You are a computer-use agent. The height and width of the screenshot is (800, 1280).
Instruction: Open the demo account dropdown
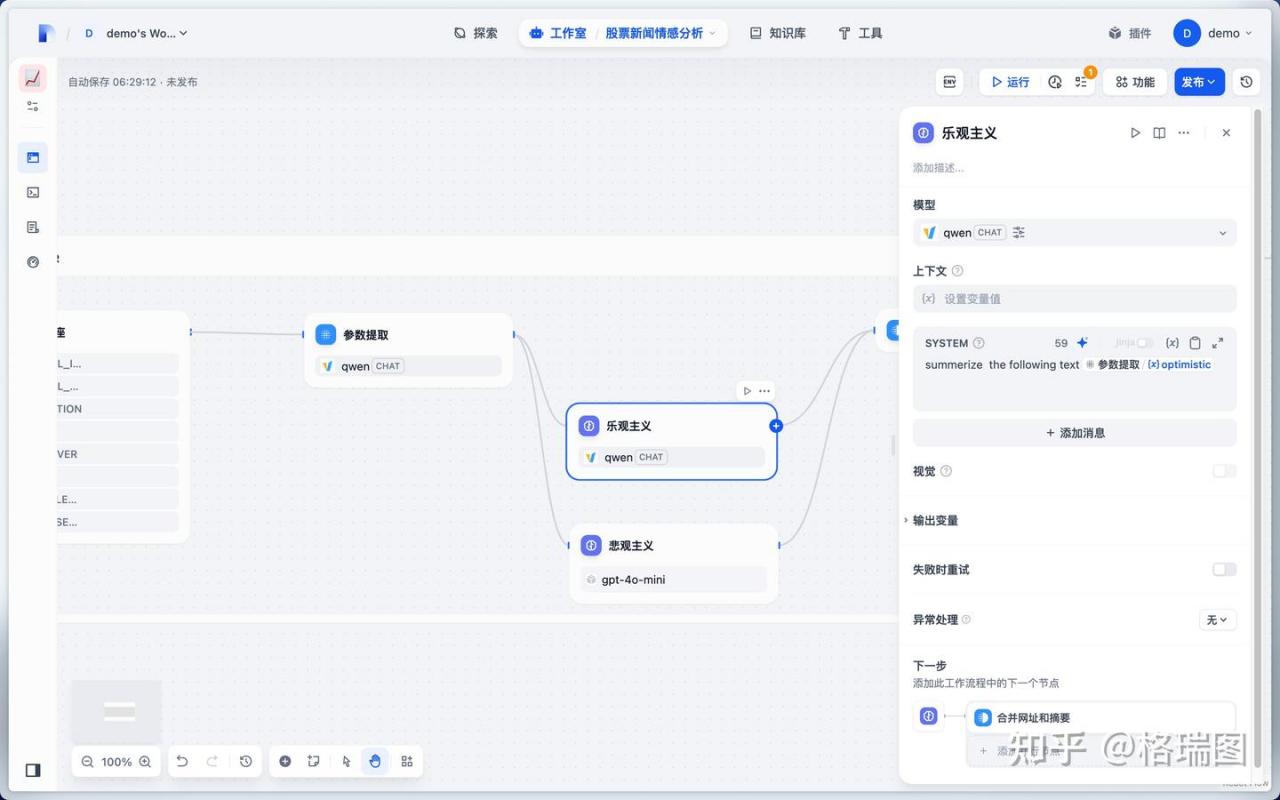coord(1213,33)
